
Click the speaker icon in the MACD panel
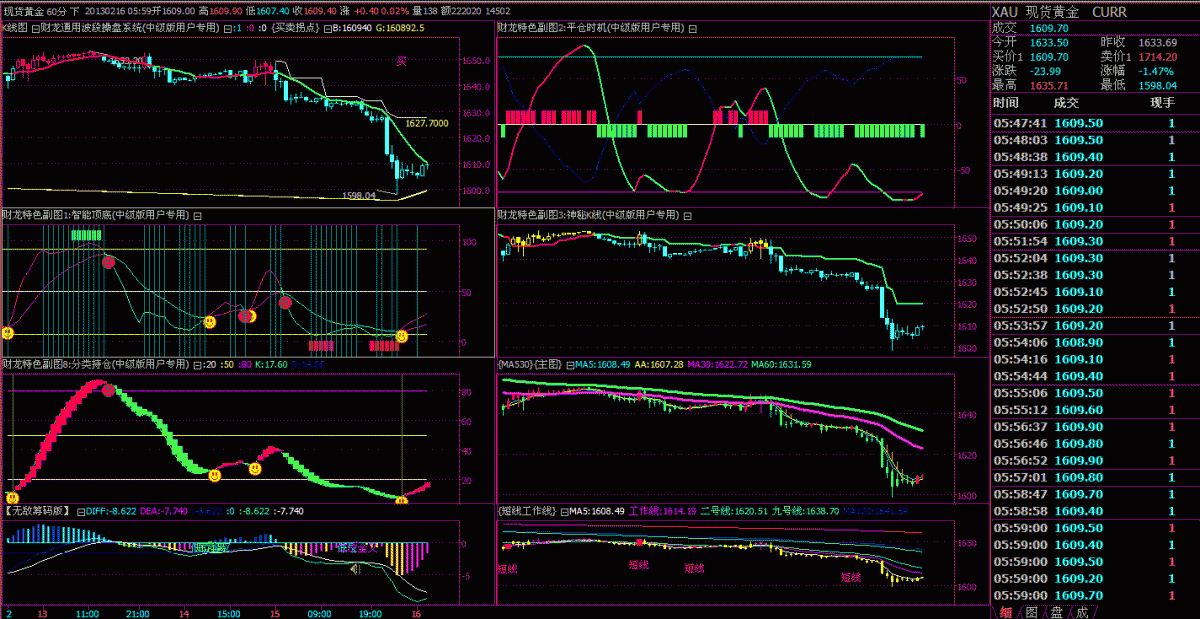coord(353,569)
